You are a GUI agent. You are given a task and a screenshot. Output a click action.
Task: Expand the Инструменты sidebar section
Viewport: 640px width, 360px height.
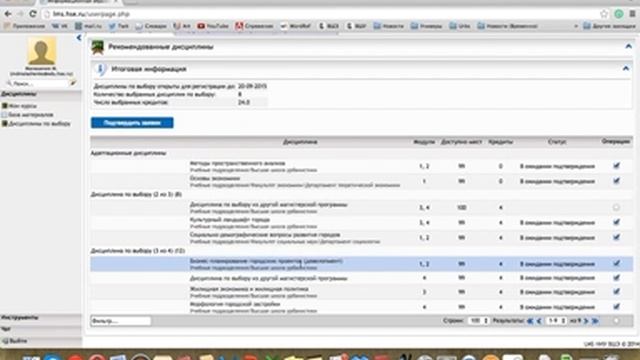pos(41,318)
